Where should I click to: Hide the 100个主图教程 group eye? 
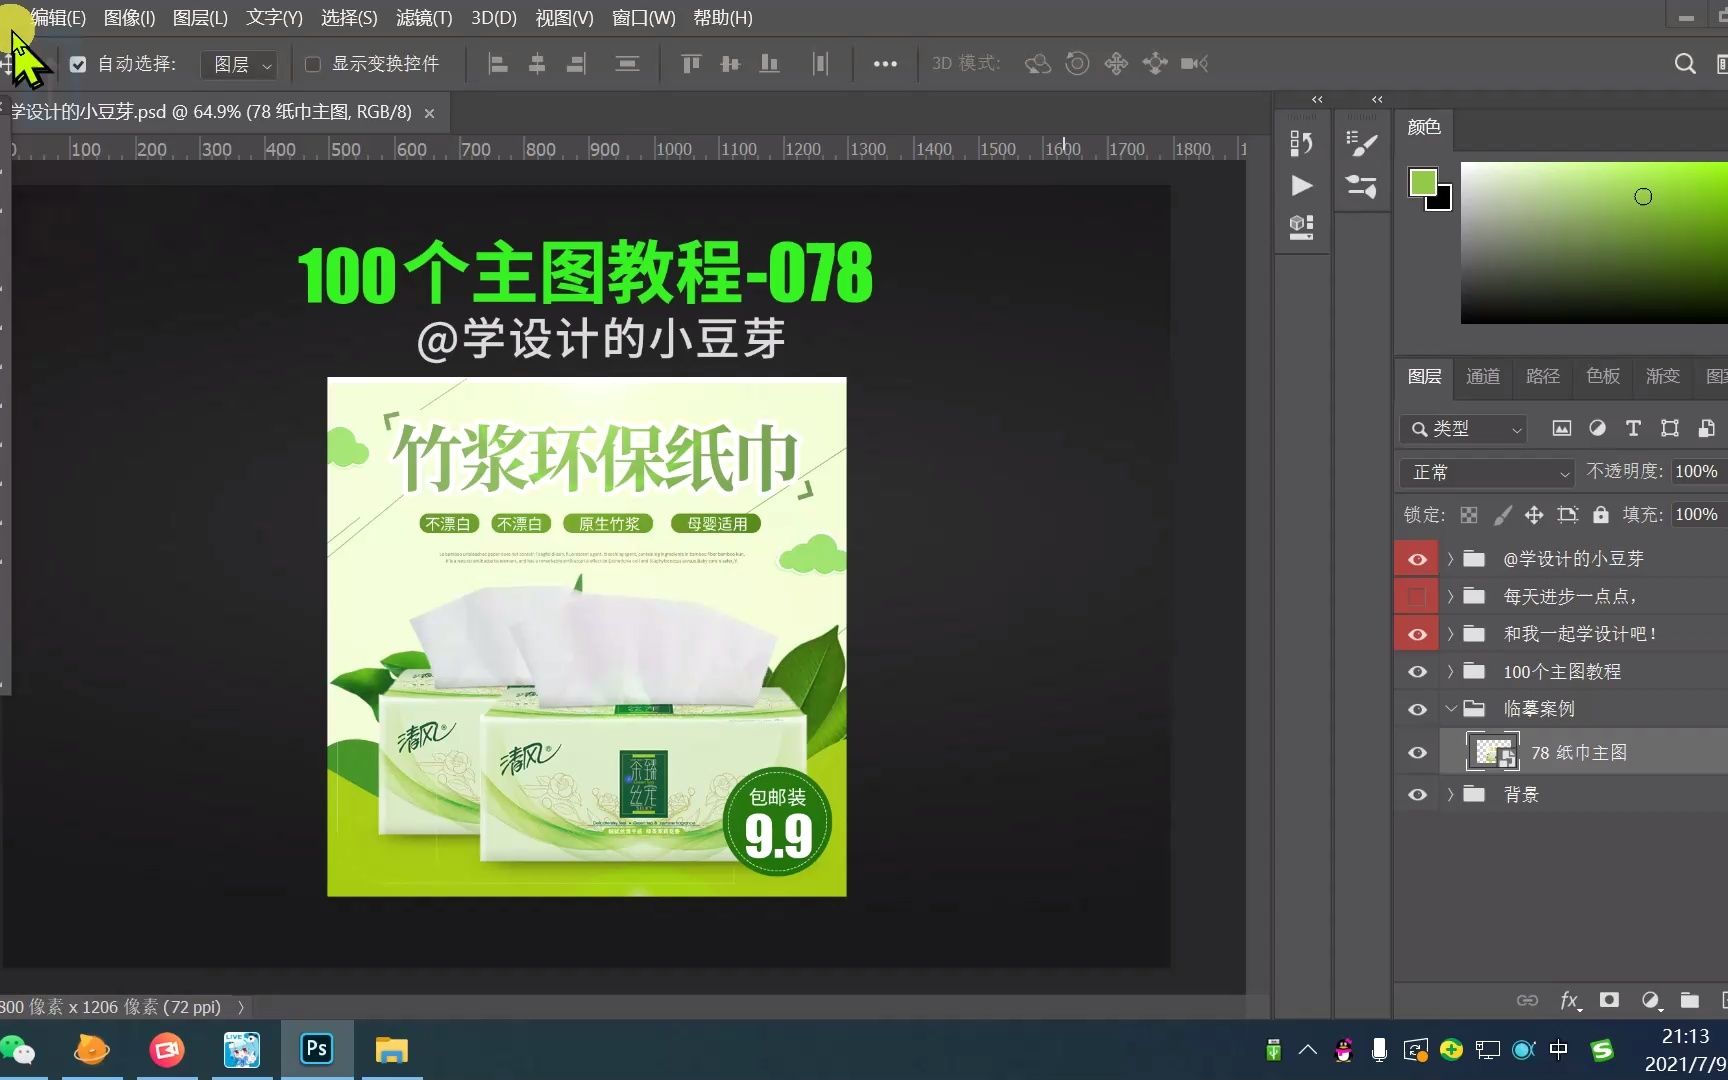click(1417, 672)
